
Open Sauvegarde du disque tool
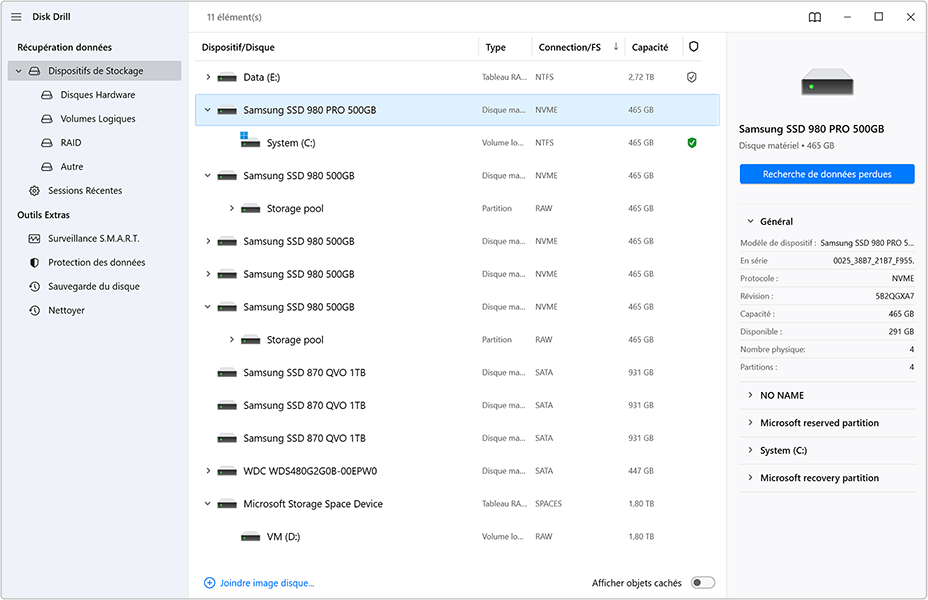point(94,286)
